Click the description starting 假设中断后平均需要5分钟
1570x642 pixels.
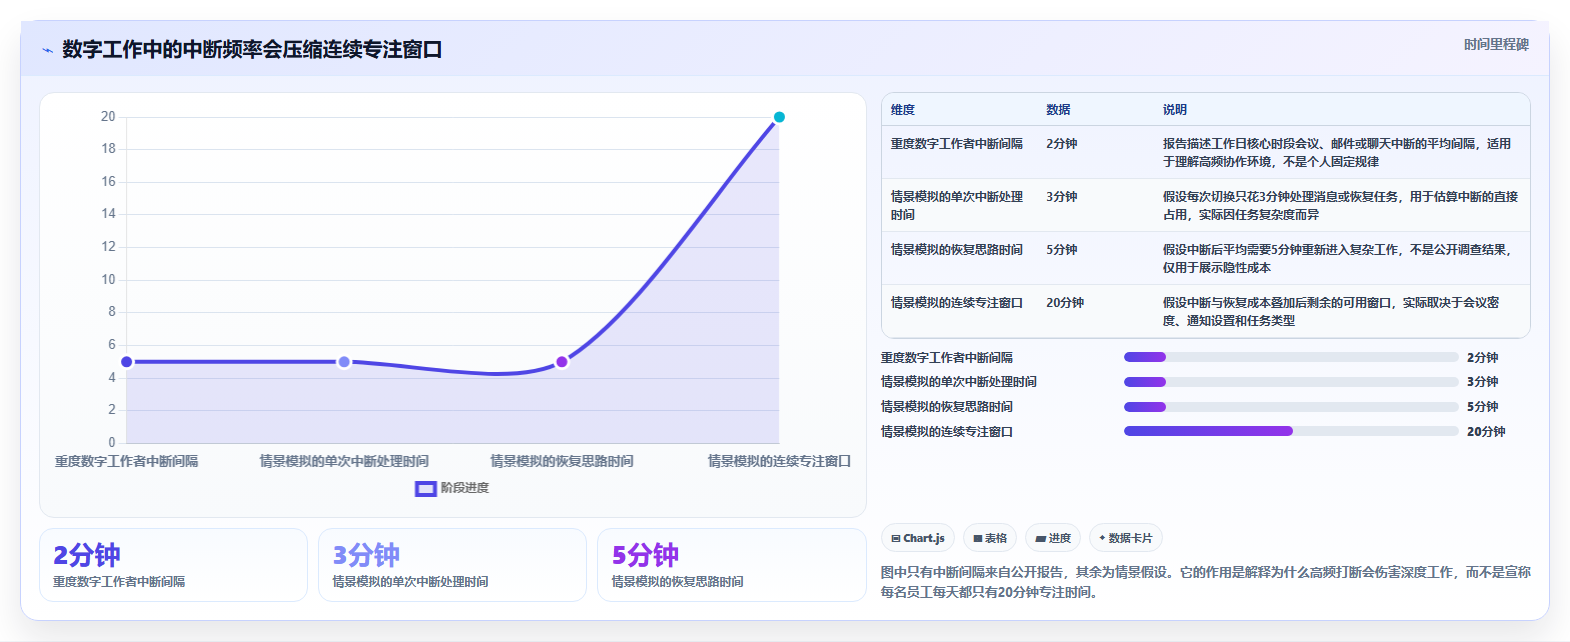(1337, 259)
